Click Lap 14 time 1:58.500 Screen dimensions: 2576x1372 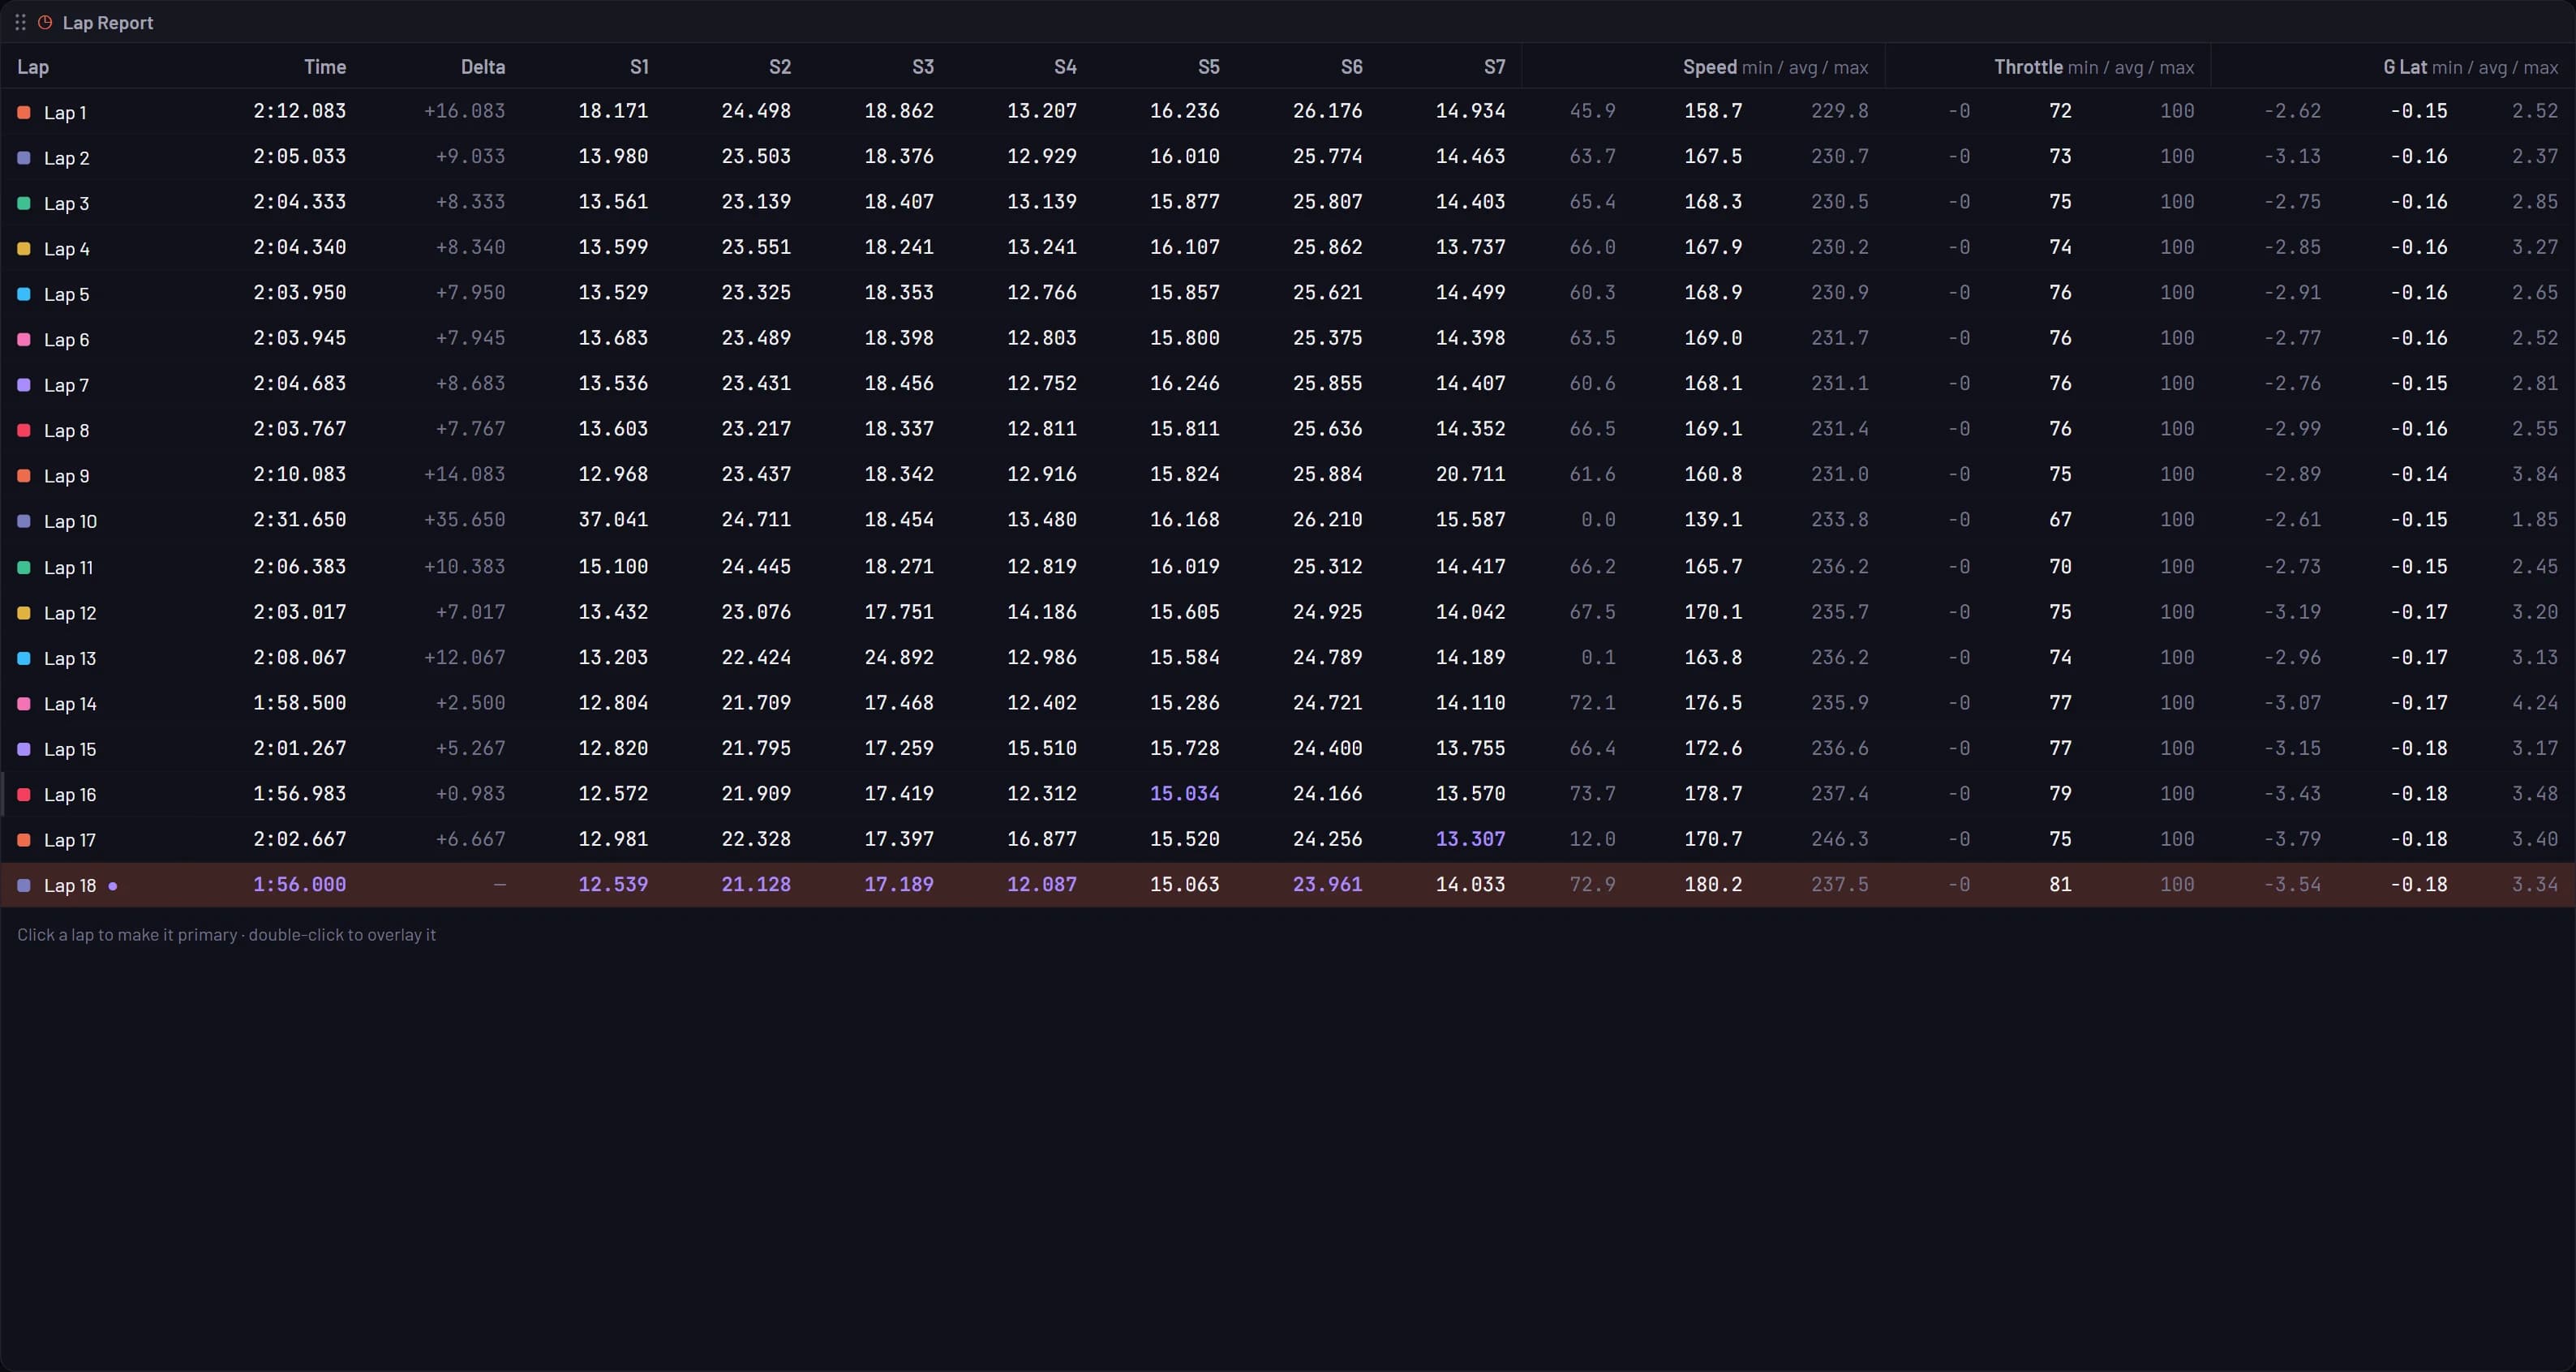pyautogui.click(x=299, y=703)
